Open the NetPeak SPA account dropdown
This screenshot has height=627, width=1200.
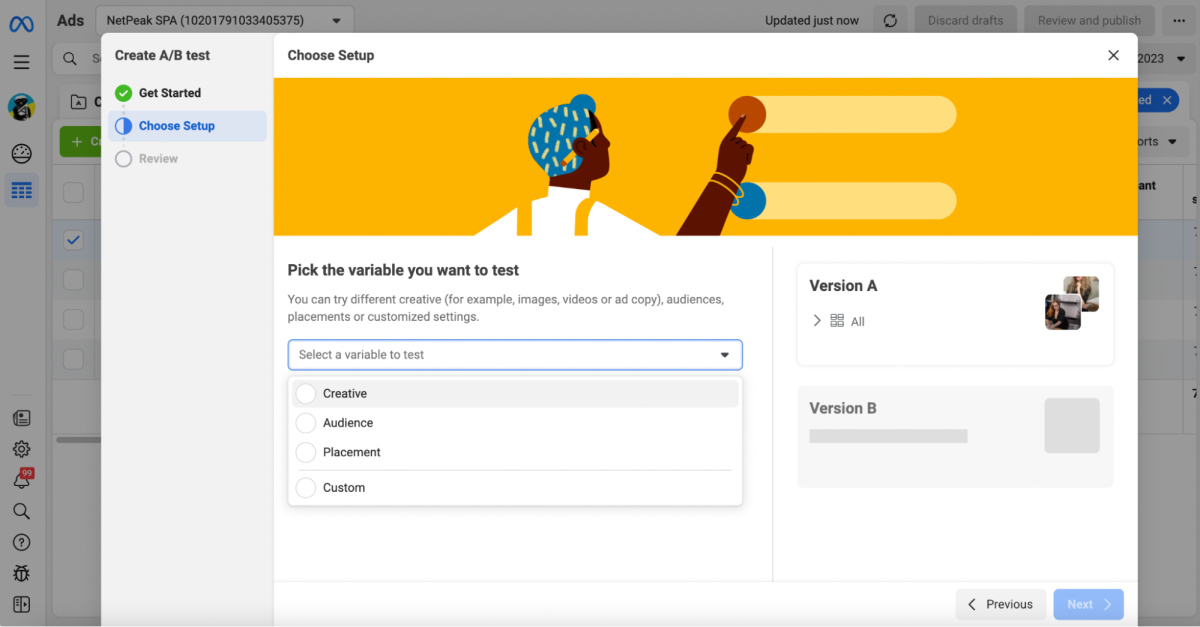(225, 20)
